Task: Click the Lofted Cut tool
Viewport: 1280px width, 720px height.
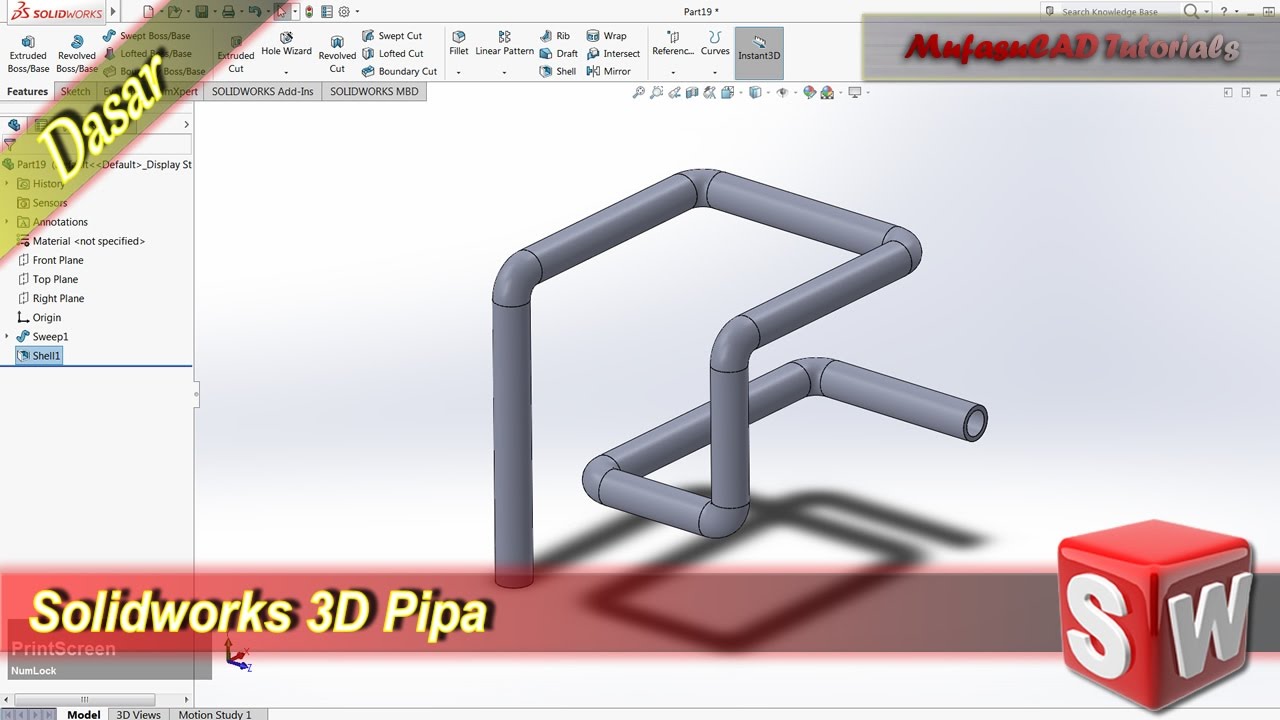Action: click(392, 54)
